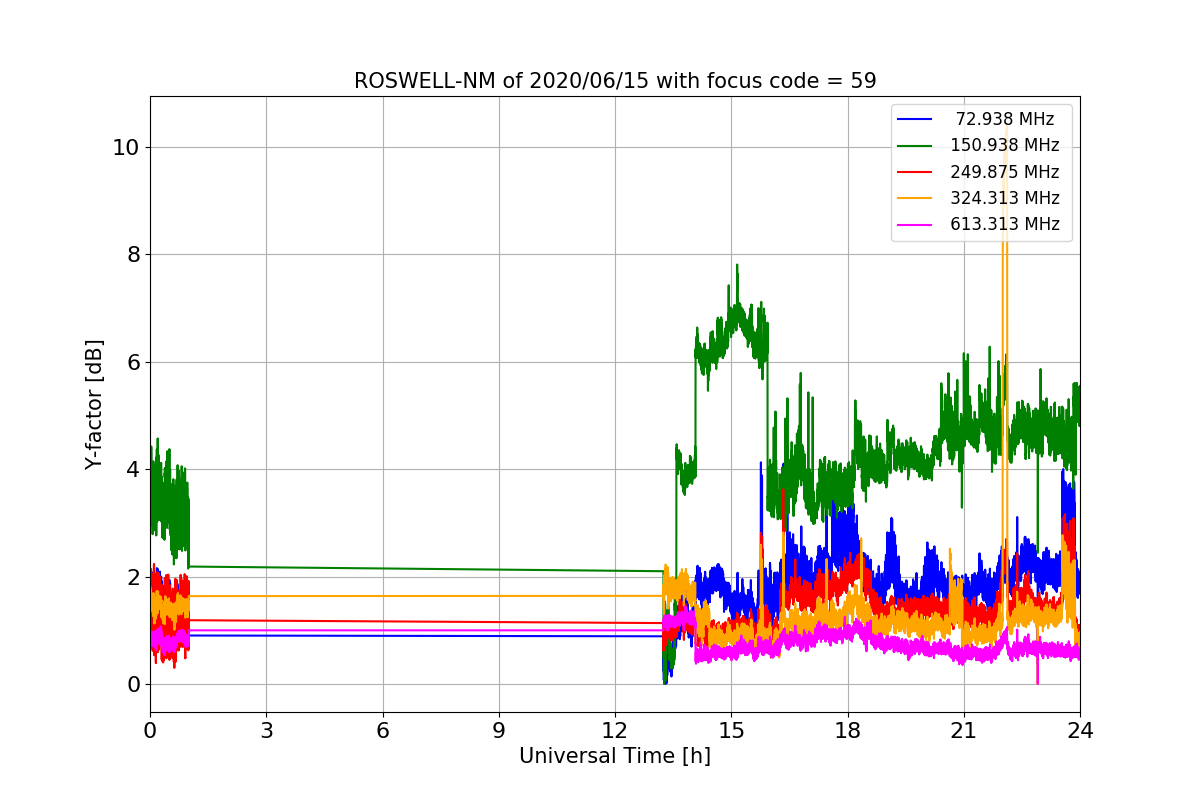Select x-axis tick label 24

[1080, 730]
